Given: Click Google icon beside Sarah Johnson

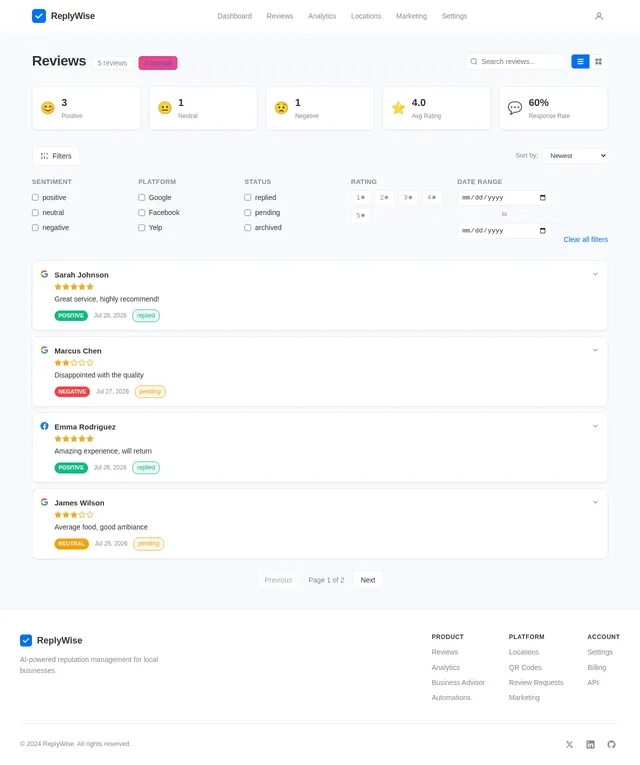Looking at the screenshot, I should pos(44,274).
